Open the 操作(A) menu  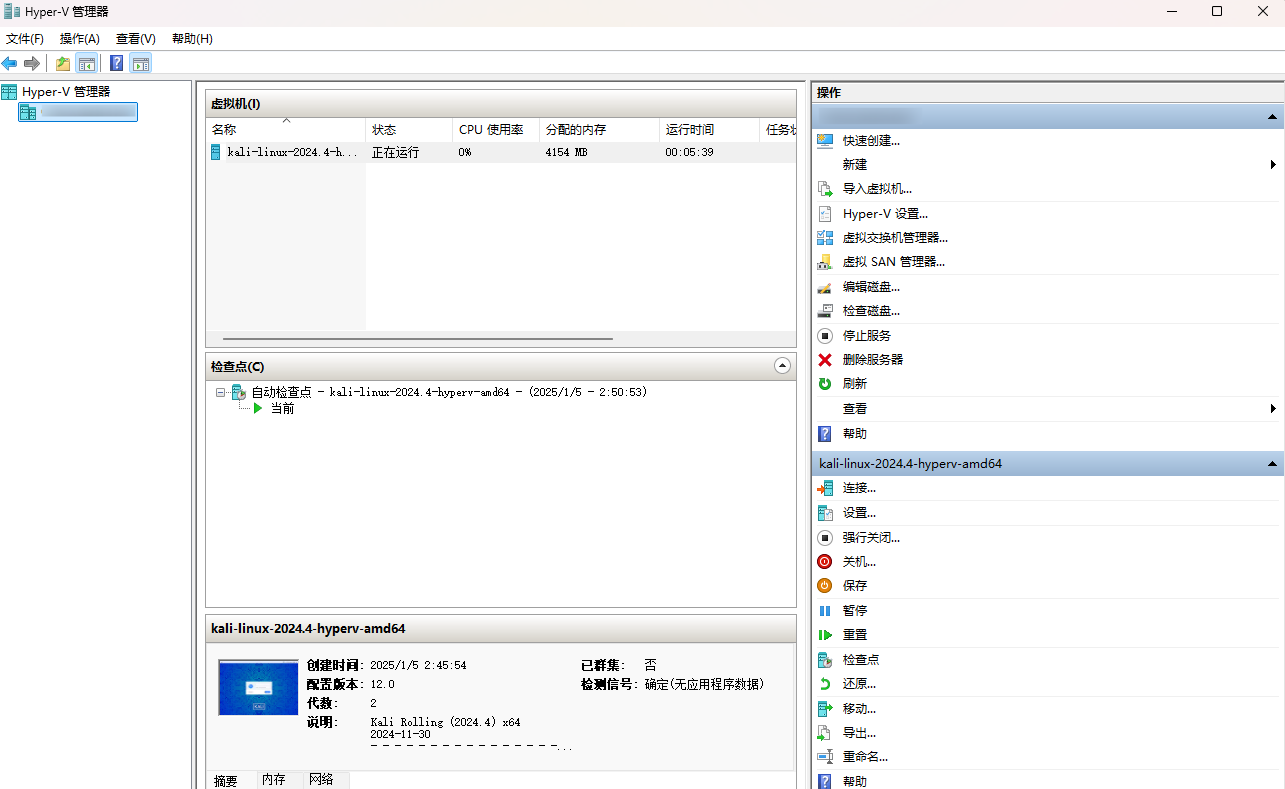point(79,39)
